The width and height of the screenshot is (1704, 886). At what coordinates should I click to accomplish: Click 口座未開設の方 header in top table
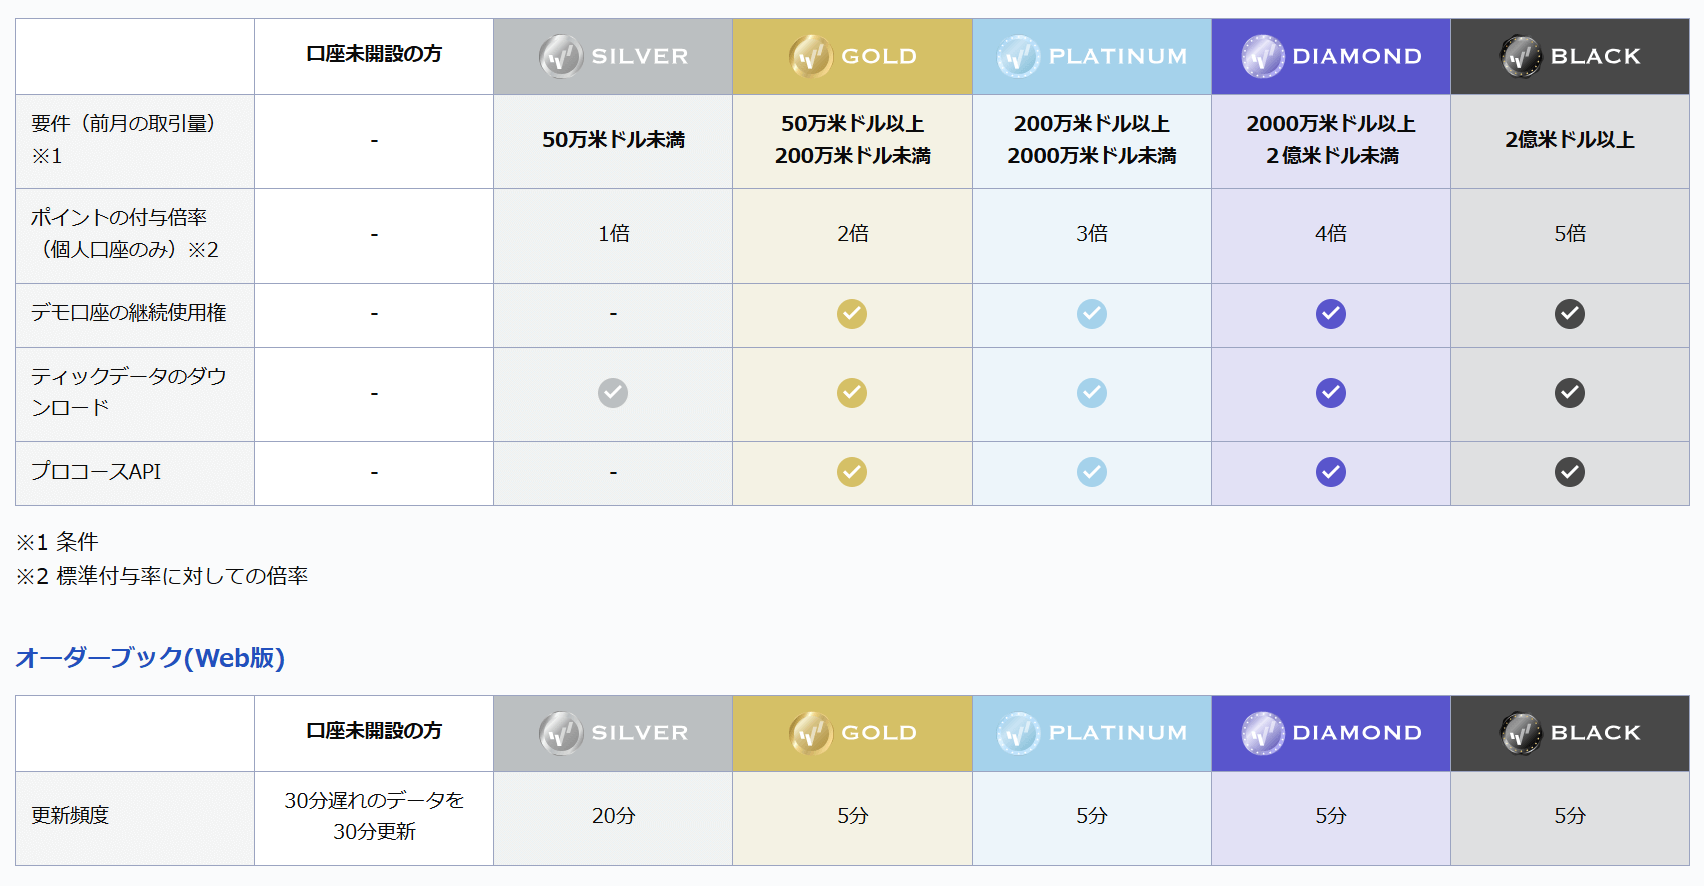[374, 54]
